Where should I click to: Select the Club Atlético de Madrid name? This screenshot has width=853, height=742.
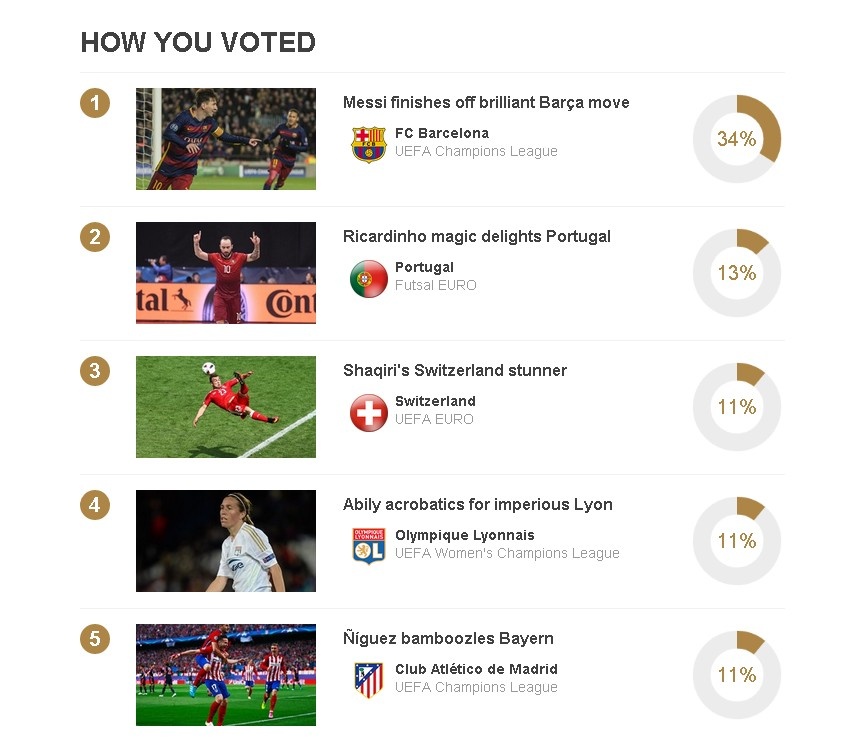pos(476,669)
